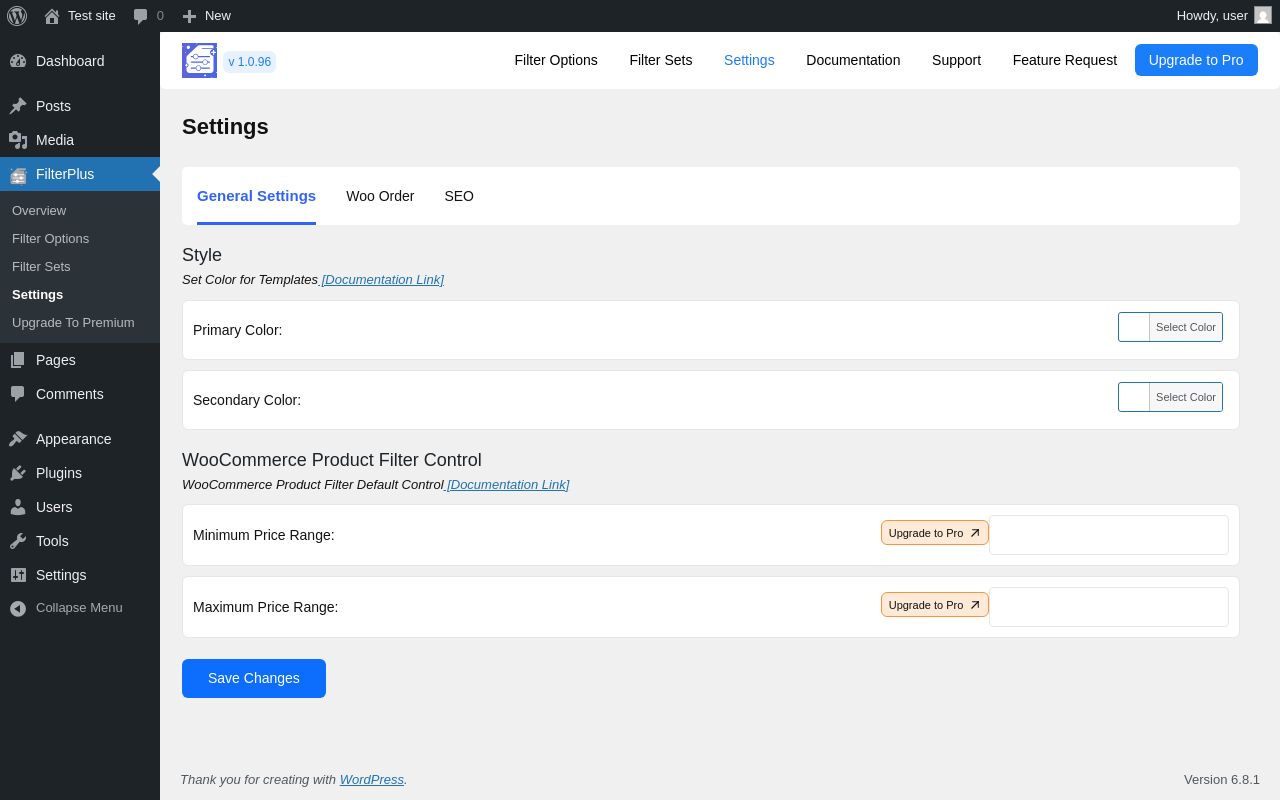Switch to the SEO tab
The image size is (1280, 800).
(x=459, y=196)
